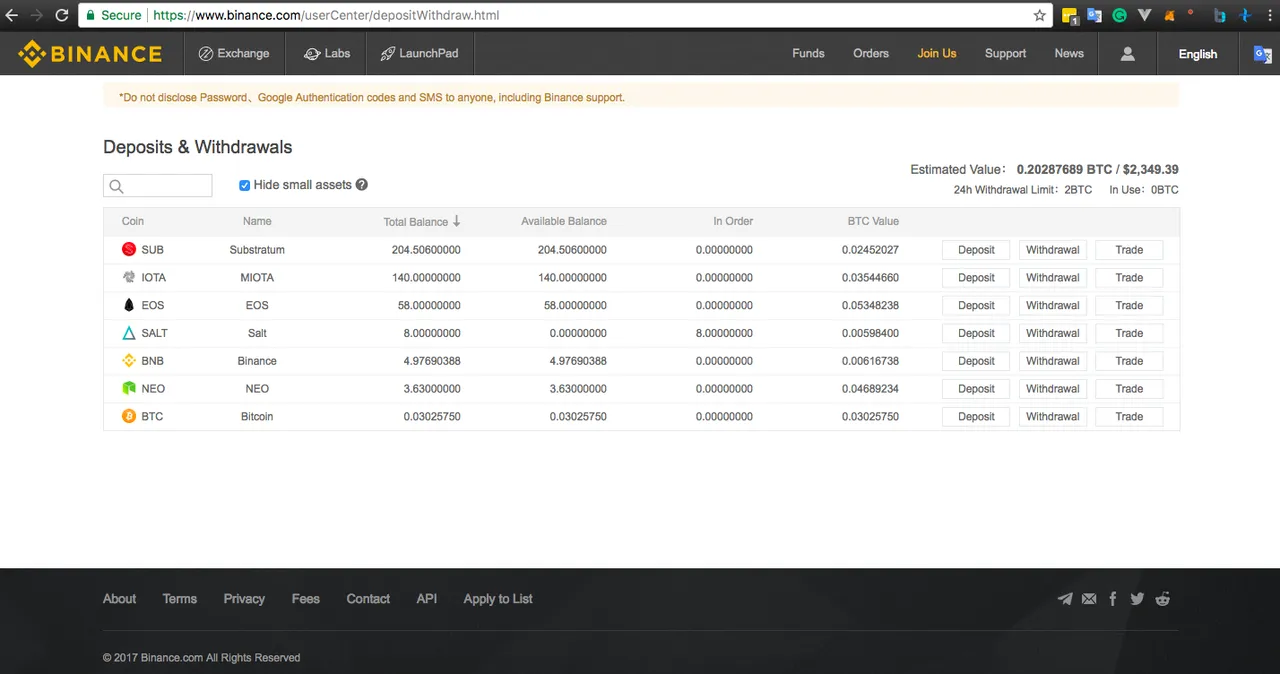
Task: Open the Twitter icon in footer
Action: pyautogui.click(x=1137, y=599)
